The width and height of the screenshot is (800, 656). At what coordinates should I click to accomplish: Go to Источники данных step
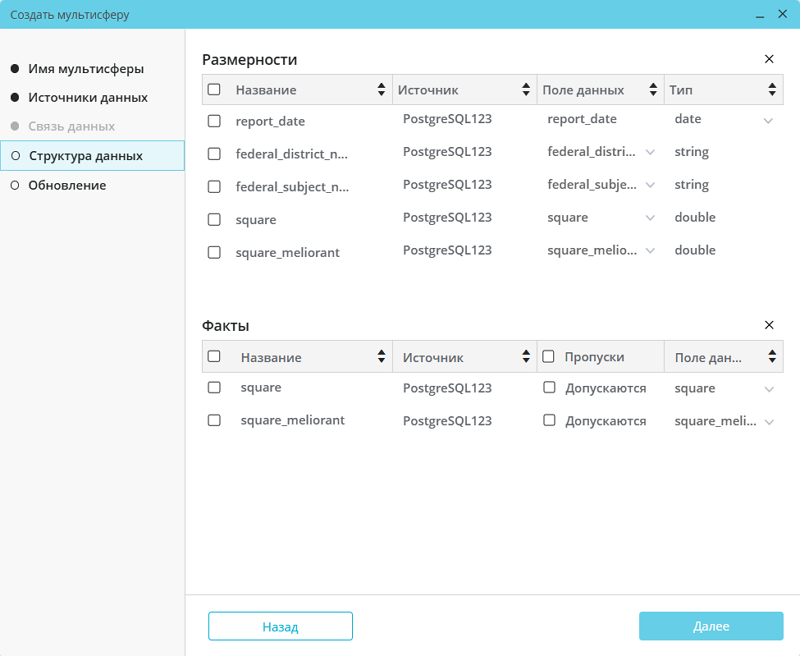coord(88,98)
